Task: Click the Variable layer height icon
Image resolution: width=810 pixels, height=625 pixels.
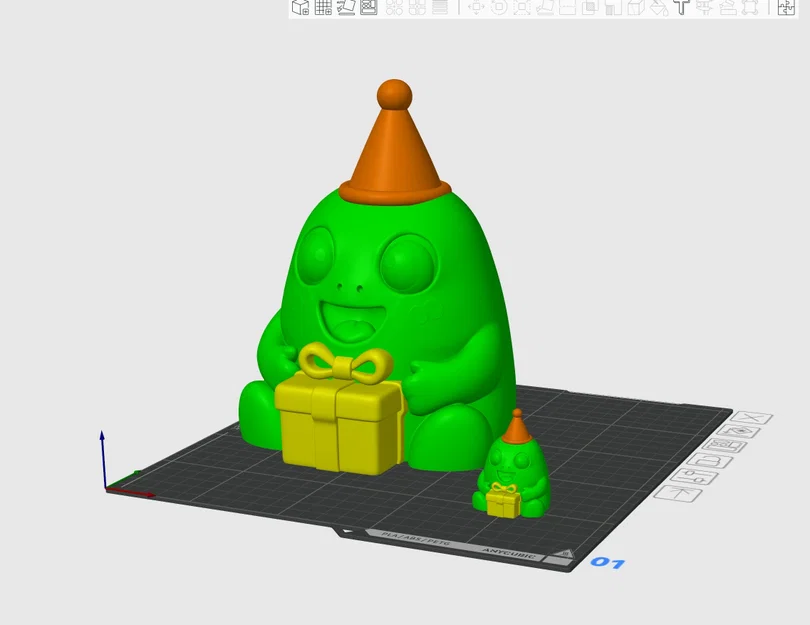Action: [x=440, y=7]
